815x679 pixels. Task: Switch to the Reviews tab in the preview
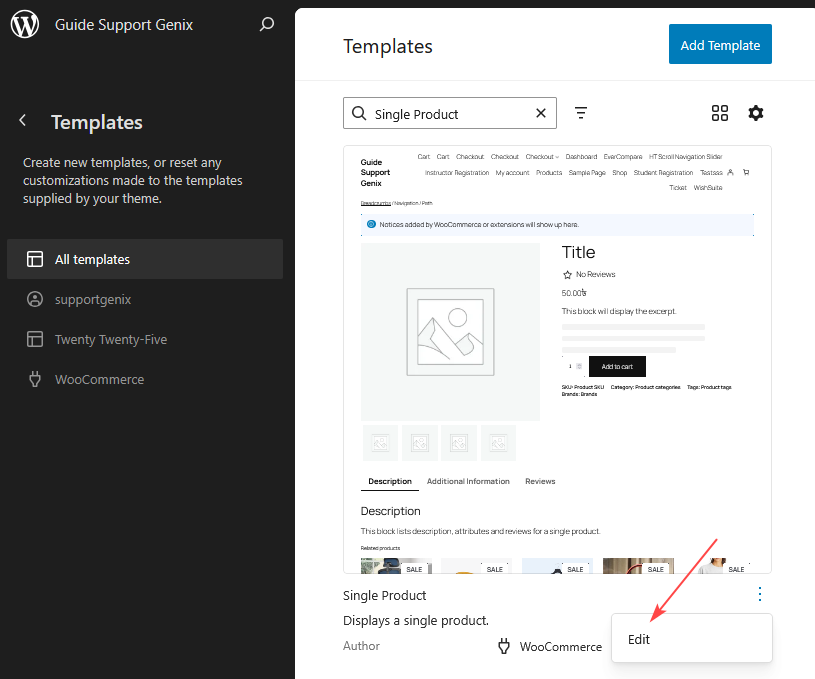[x=540, y=481]
